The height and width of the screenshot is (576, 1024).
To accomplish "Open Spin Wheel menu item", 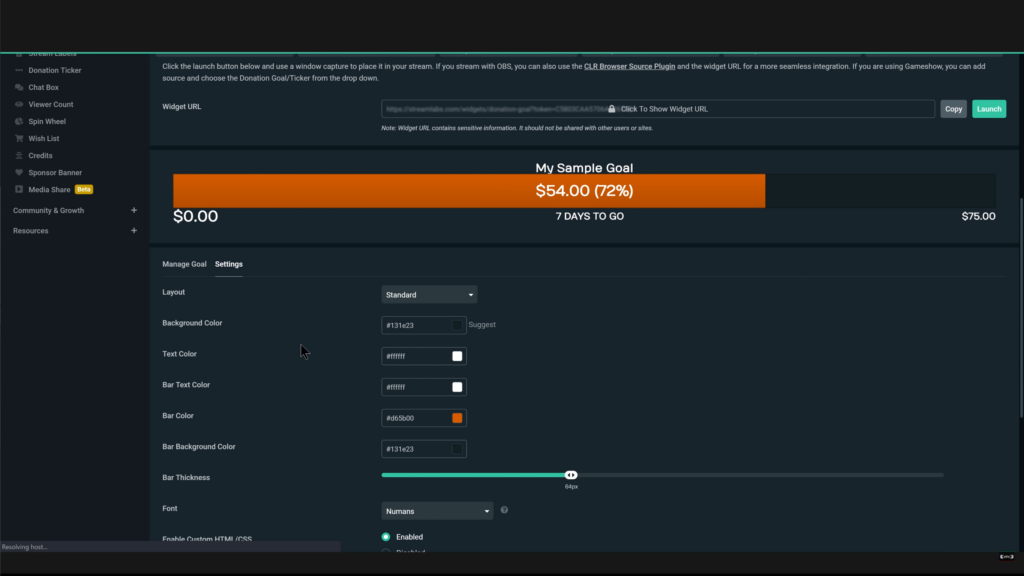I will [x=47, y=121].
